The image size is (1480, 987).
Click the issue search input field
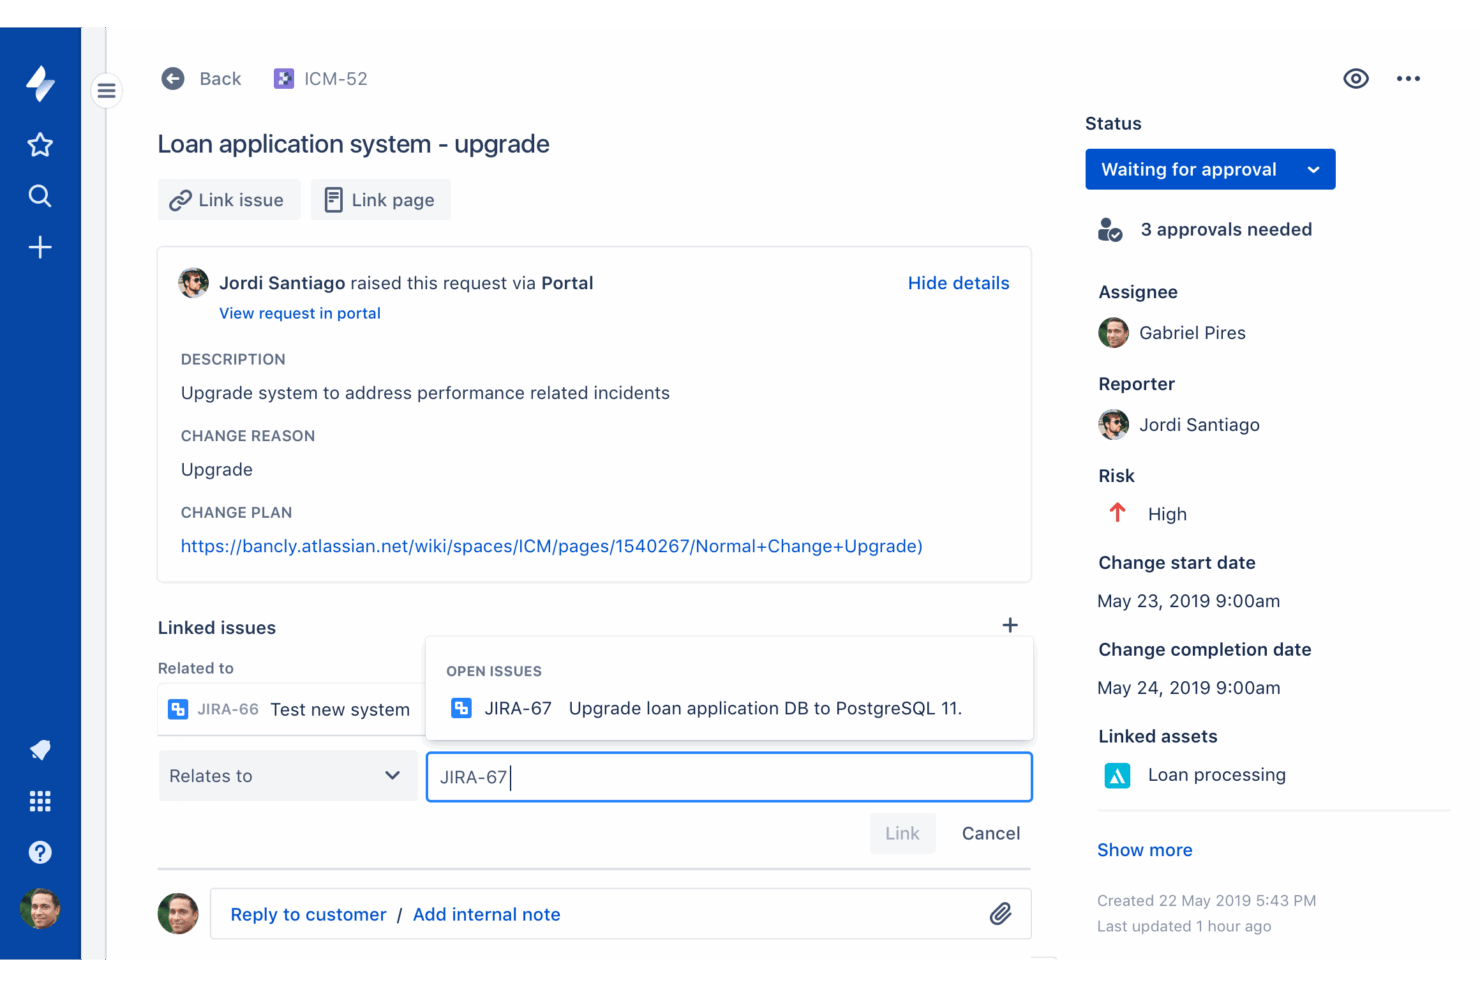coord(728,777)
